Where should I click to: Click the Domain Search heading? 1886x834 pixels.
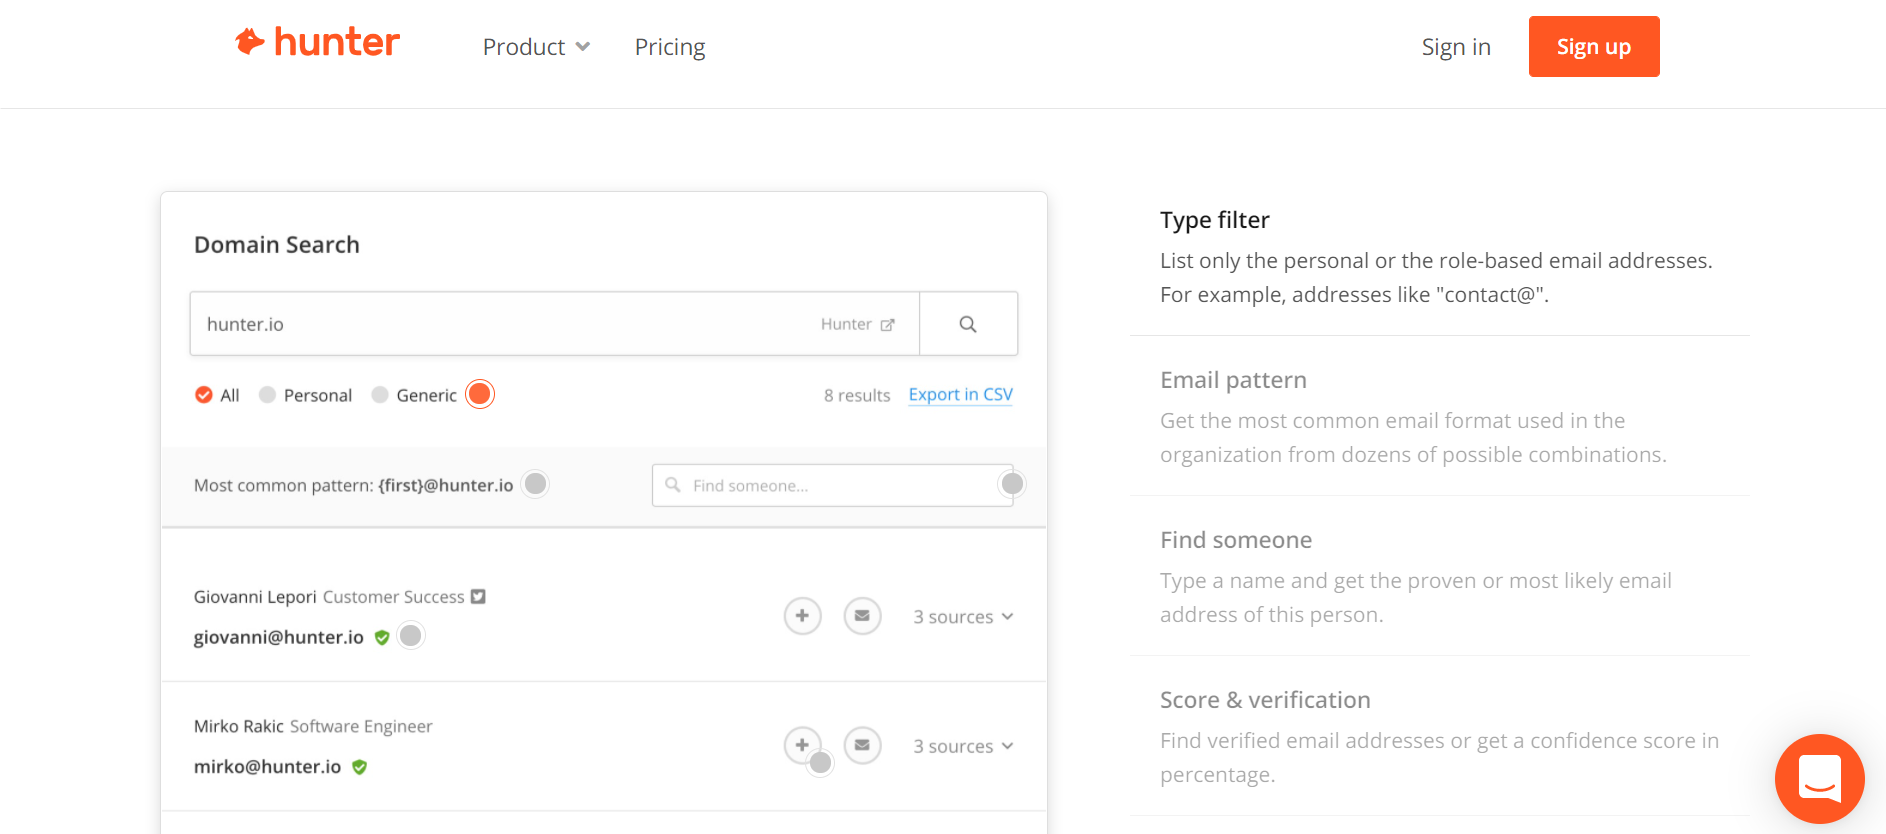pyautogui.click(x=277, y=245)
